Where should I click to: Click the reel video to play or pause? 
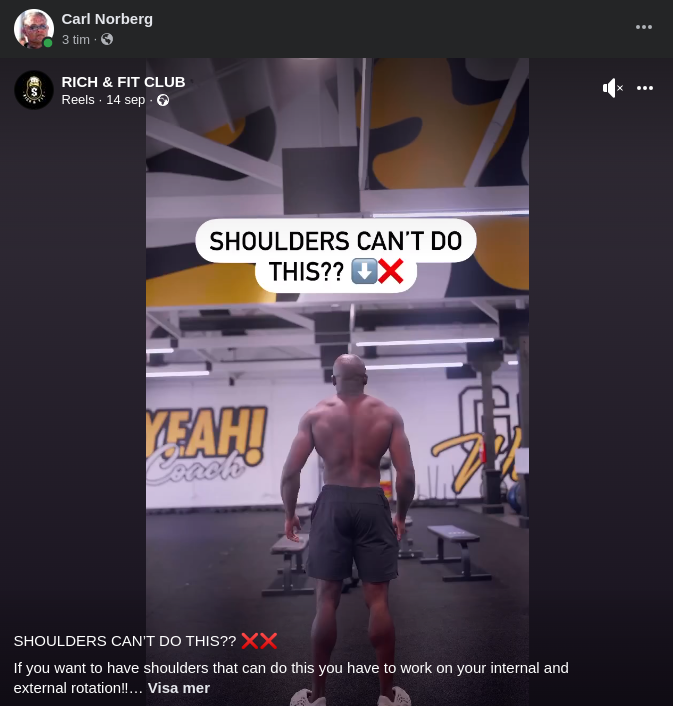(337, 405)
